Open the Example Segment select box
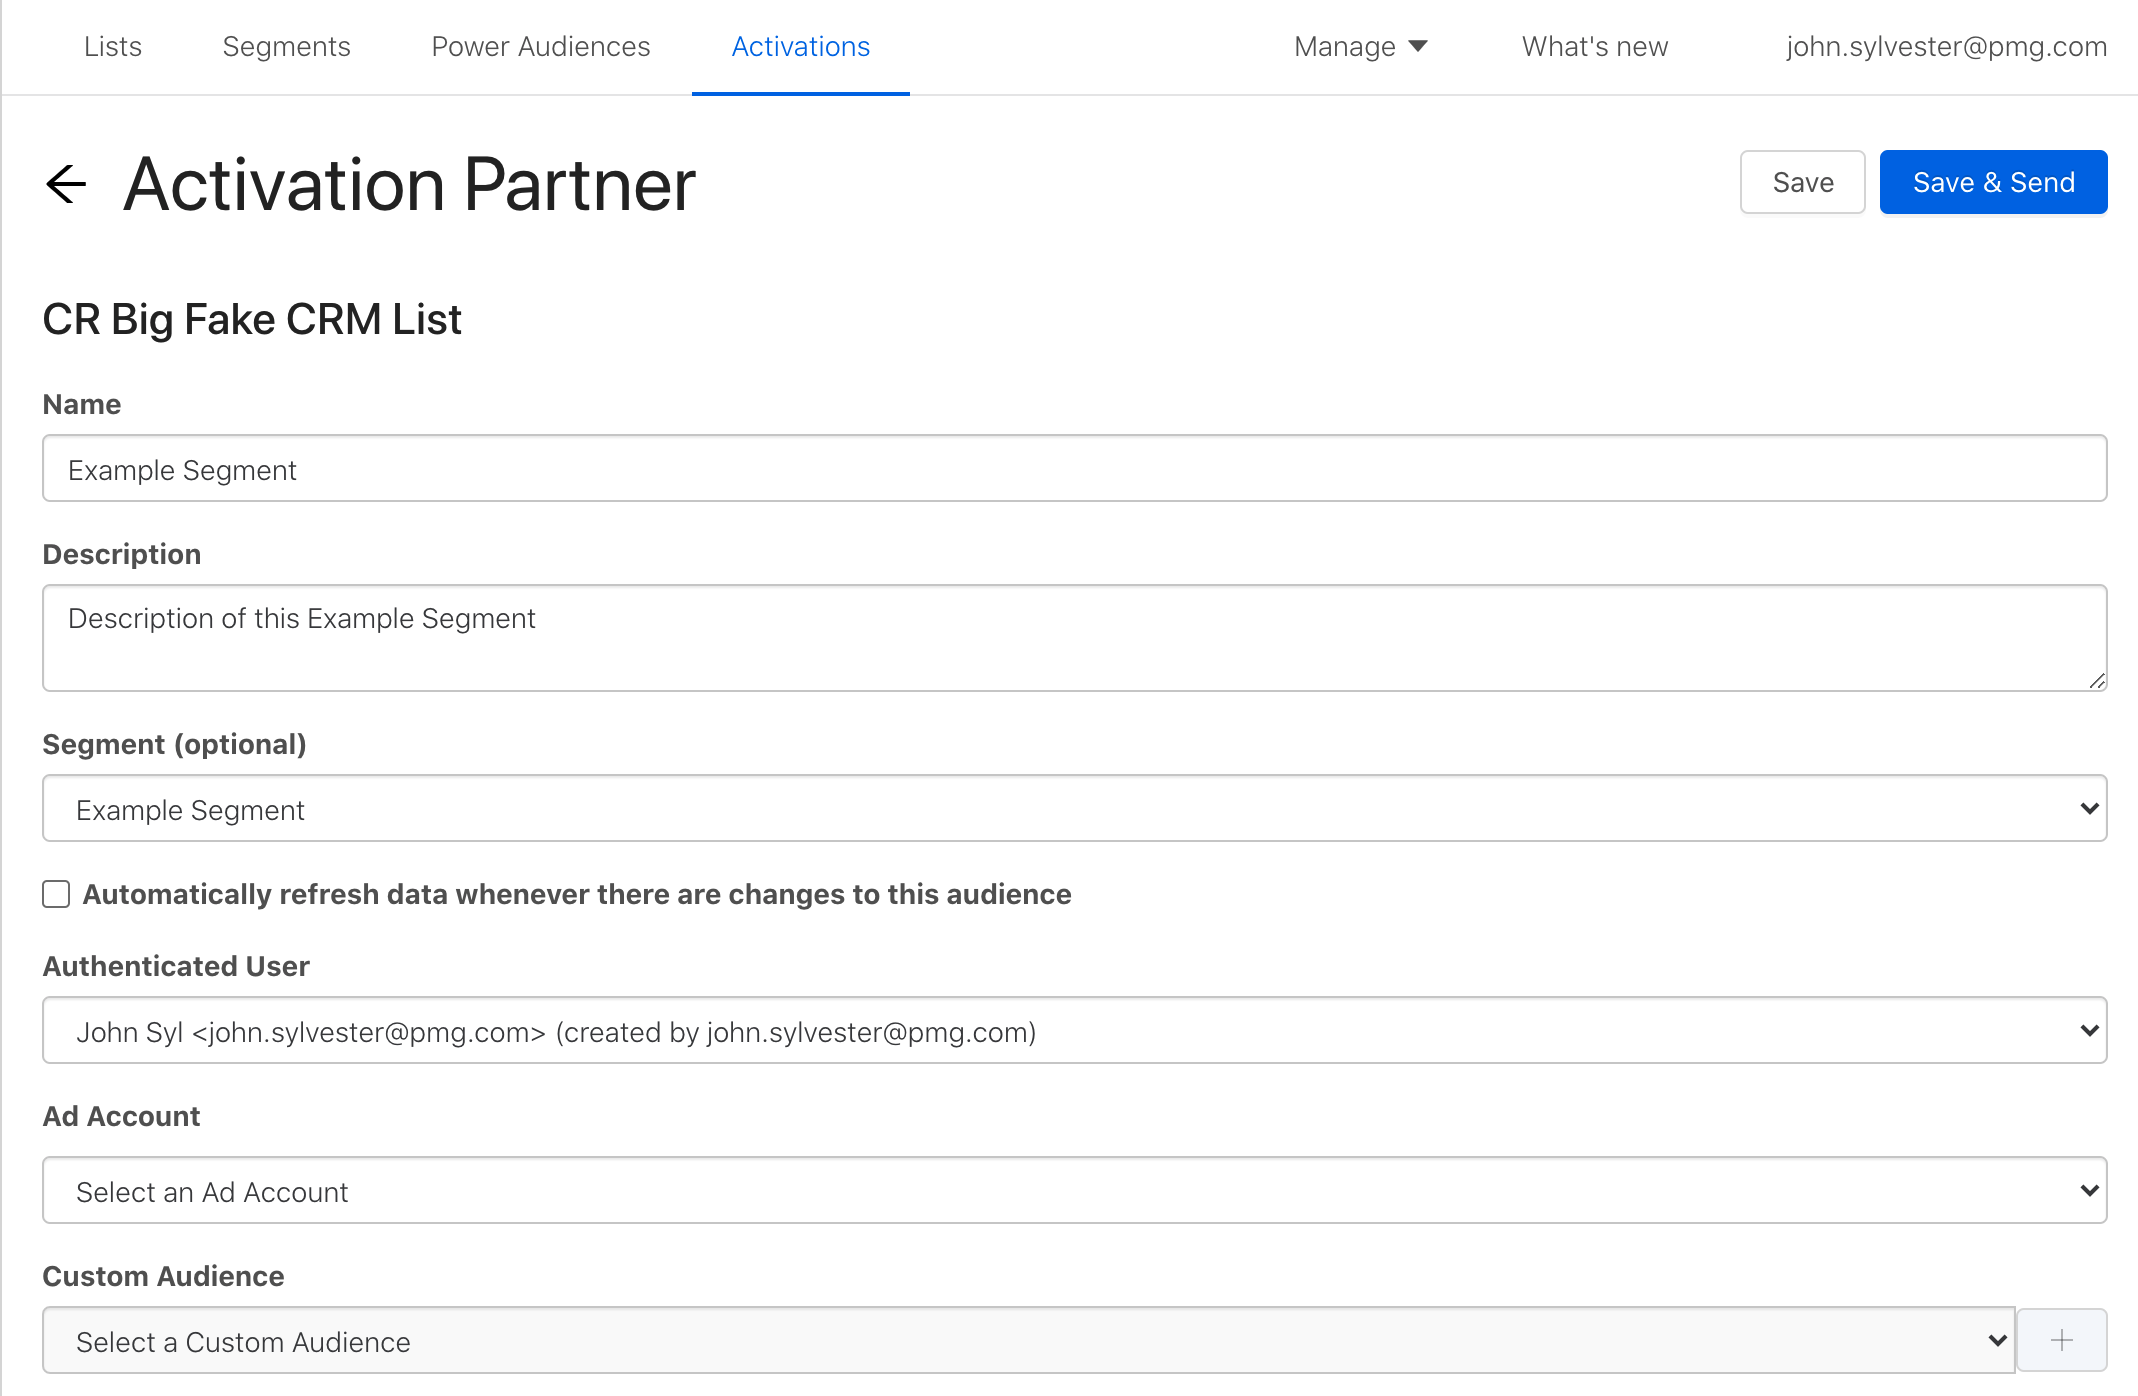This screenshot has width=2138, height=1396. point(1074,808)
